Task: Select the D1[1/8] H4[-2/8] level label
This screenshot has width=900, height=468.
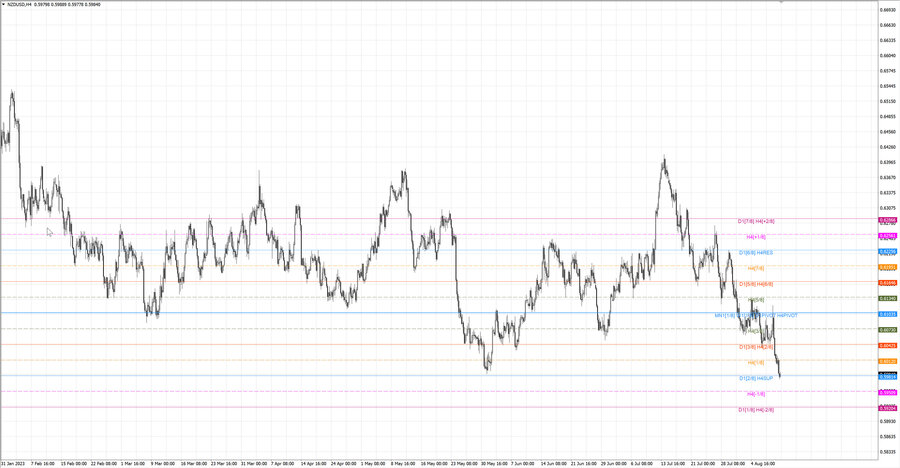Action: (x=756, y=409)
